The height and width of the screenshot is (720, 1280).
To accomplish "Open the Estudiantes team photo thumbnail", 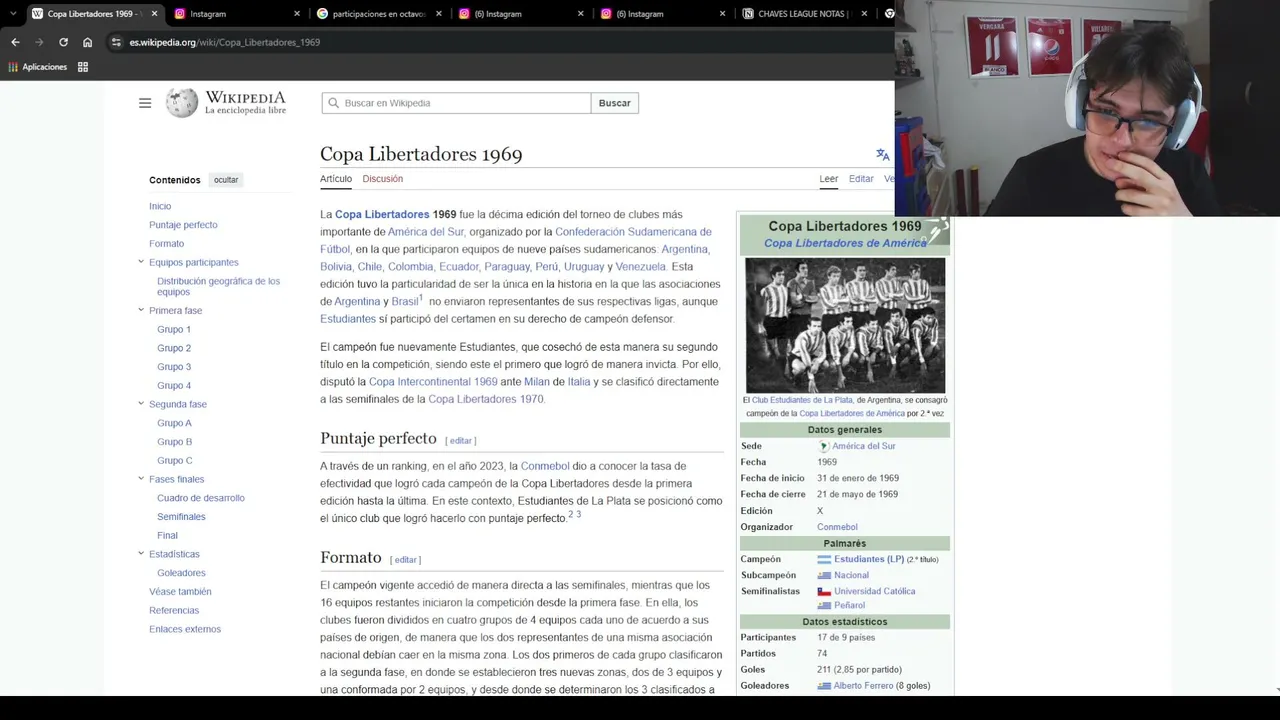I will [845, 325].
